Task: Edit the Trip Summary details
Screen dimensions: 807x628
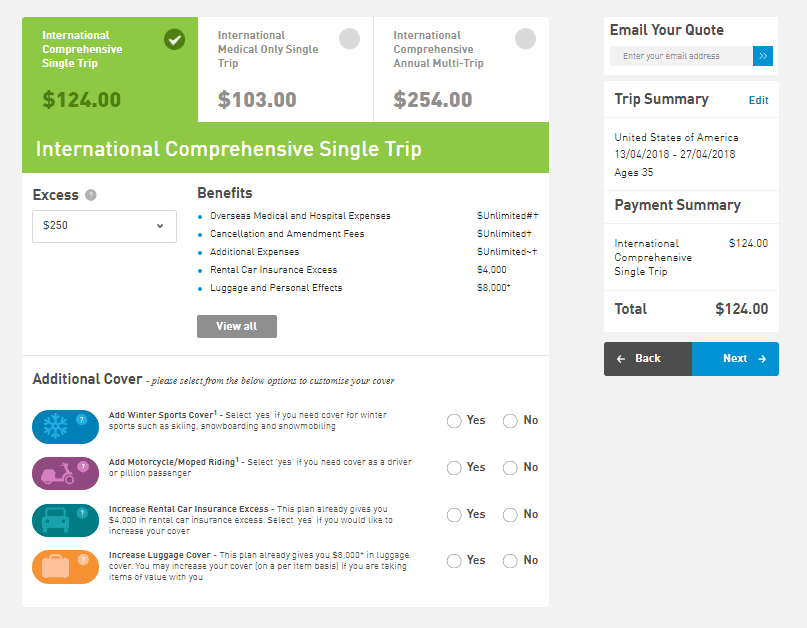Action: coord(758,100)
